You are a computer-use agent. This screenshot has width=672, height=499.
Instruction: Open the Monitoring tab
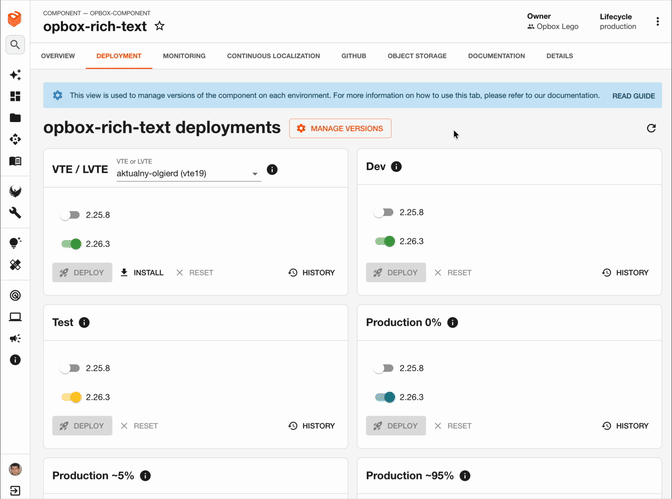coord(184,56)
